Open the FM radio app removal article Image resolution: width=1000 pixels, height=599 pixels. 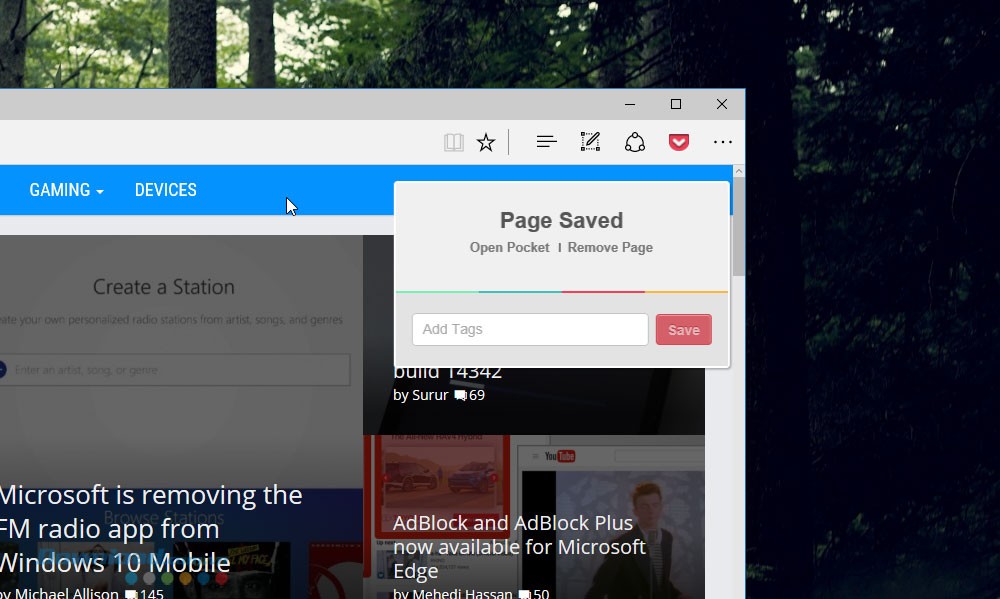pos(150,528)
